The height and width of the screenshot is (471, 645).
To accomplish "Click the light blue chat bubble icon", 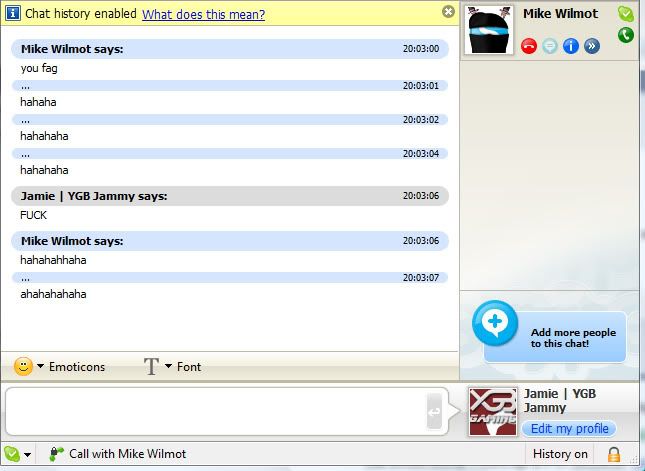I will (549, 46).
